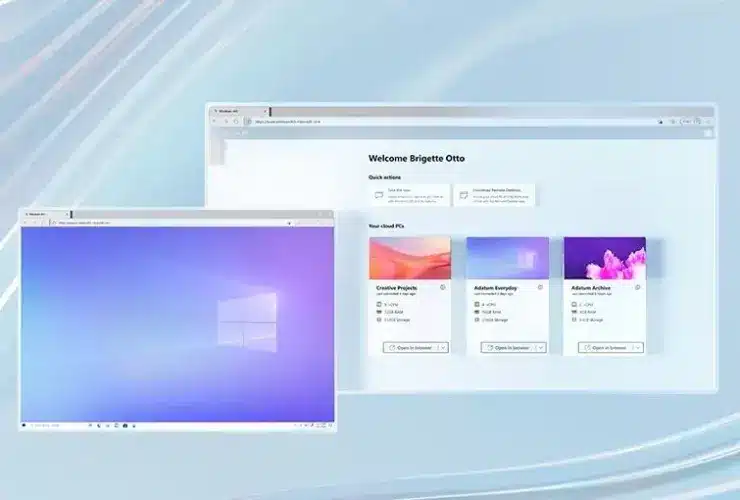Image resolution: width=740 pixels, height=500 pixels.
Task: Click the favorites star in back window address bar
Action: click(660, 122)
